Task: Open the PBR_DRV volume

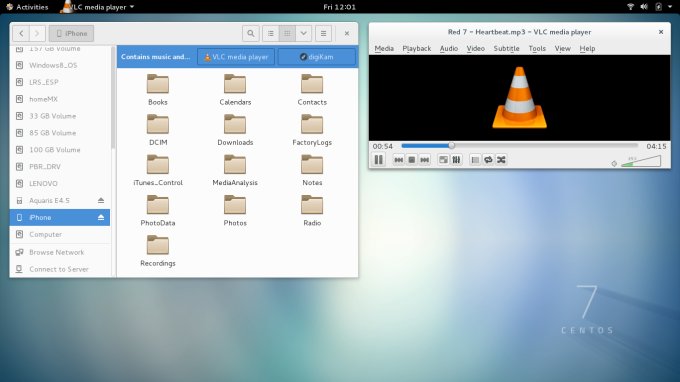Action: [x=60, y=167]
